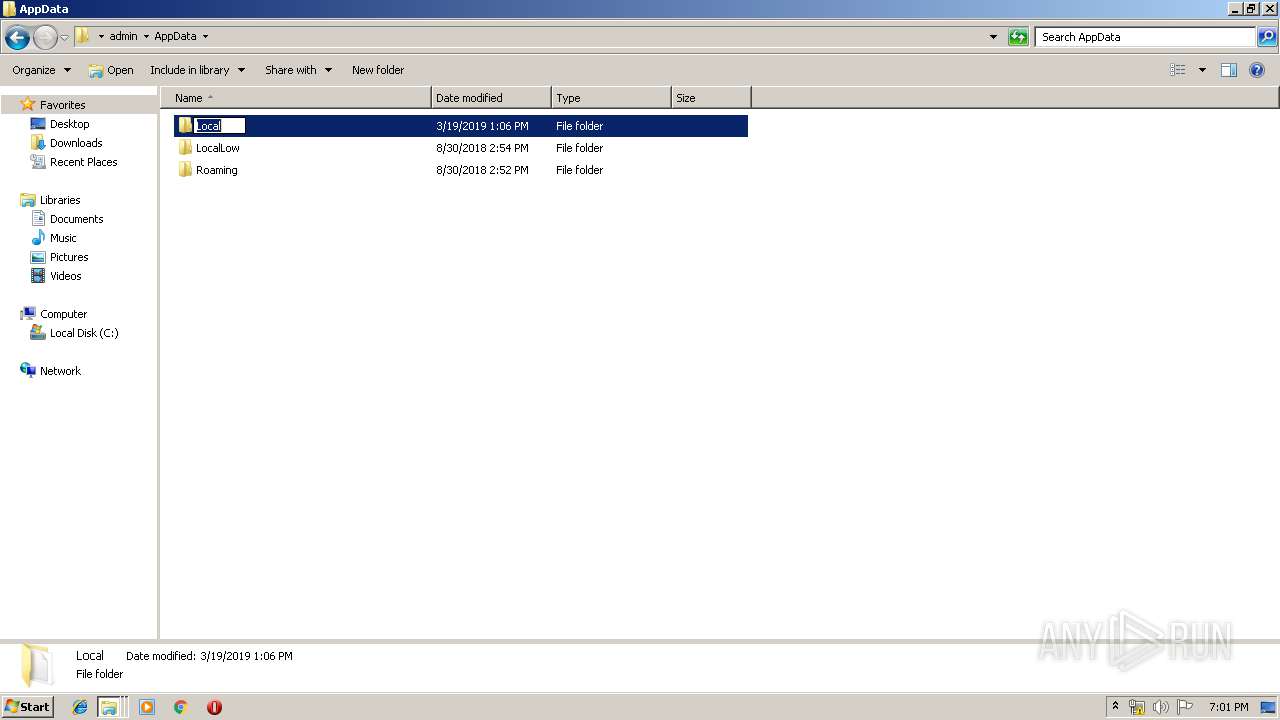The height and width of the screenshot is (720, 1280).
Task: Click the Open toolbar button
Action: 111,70
